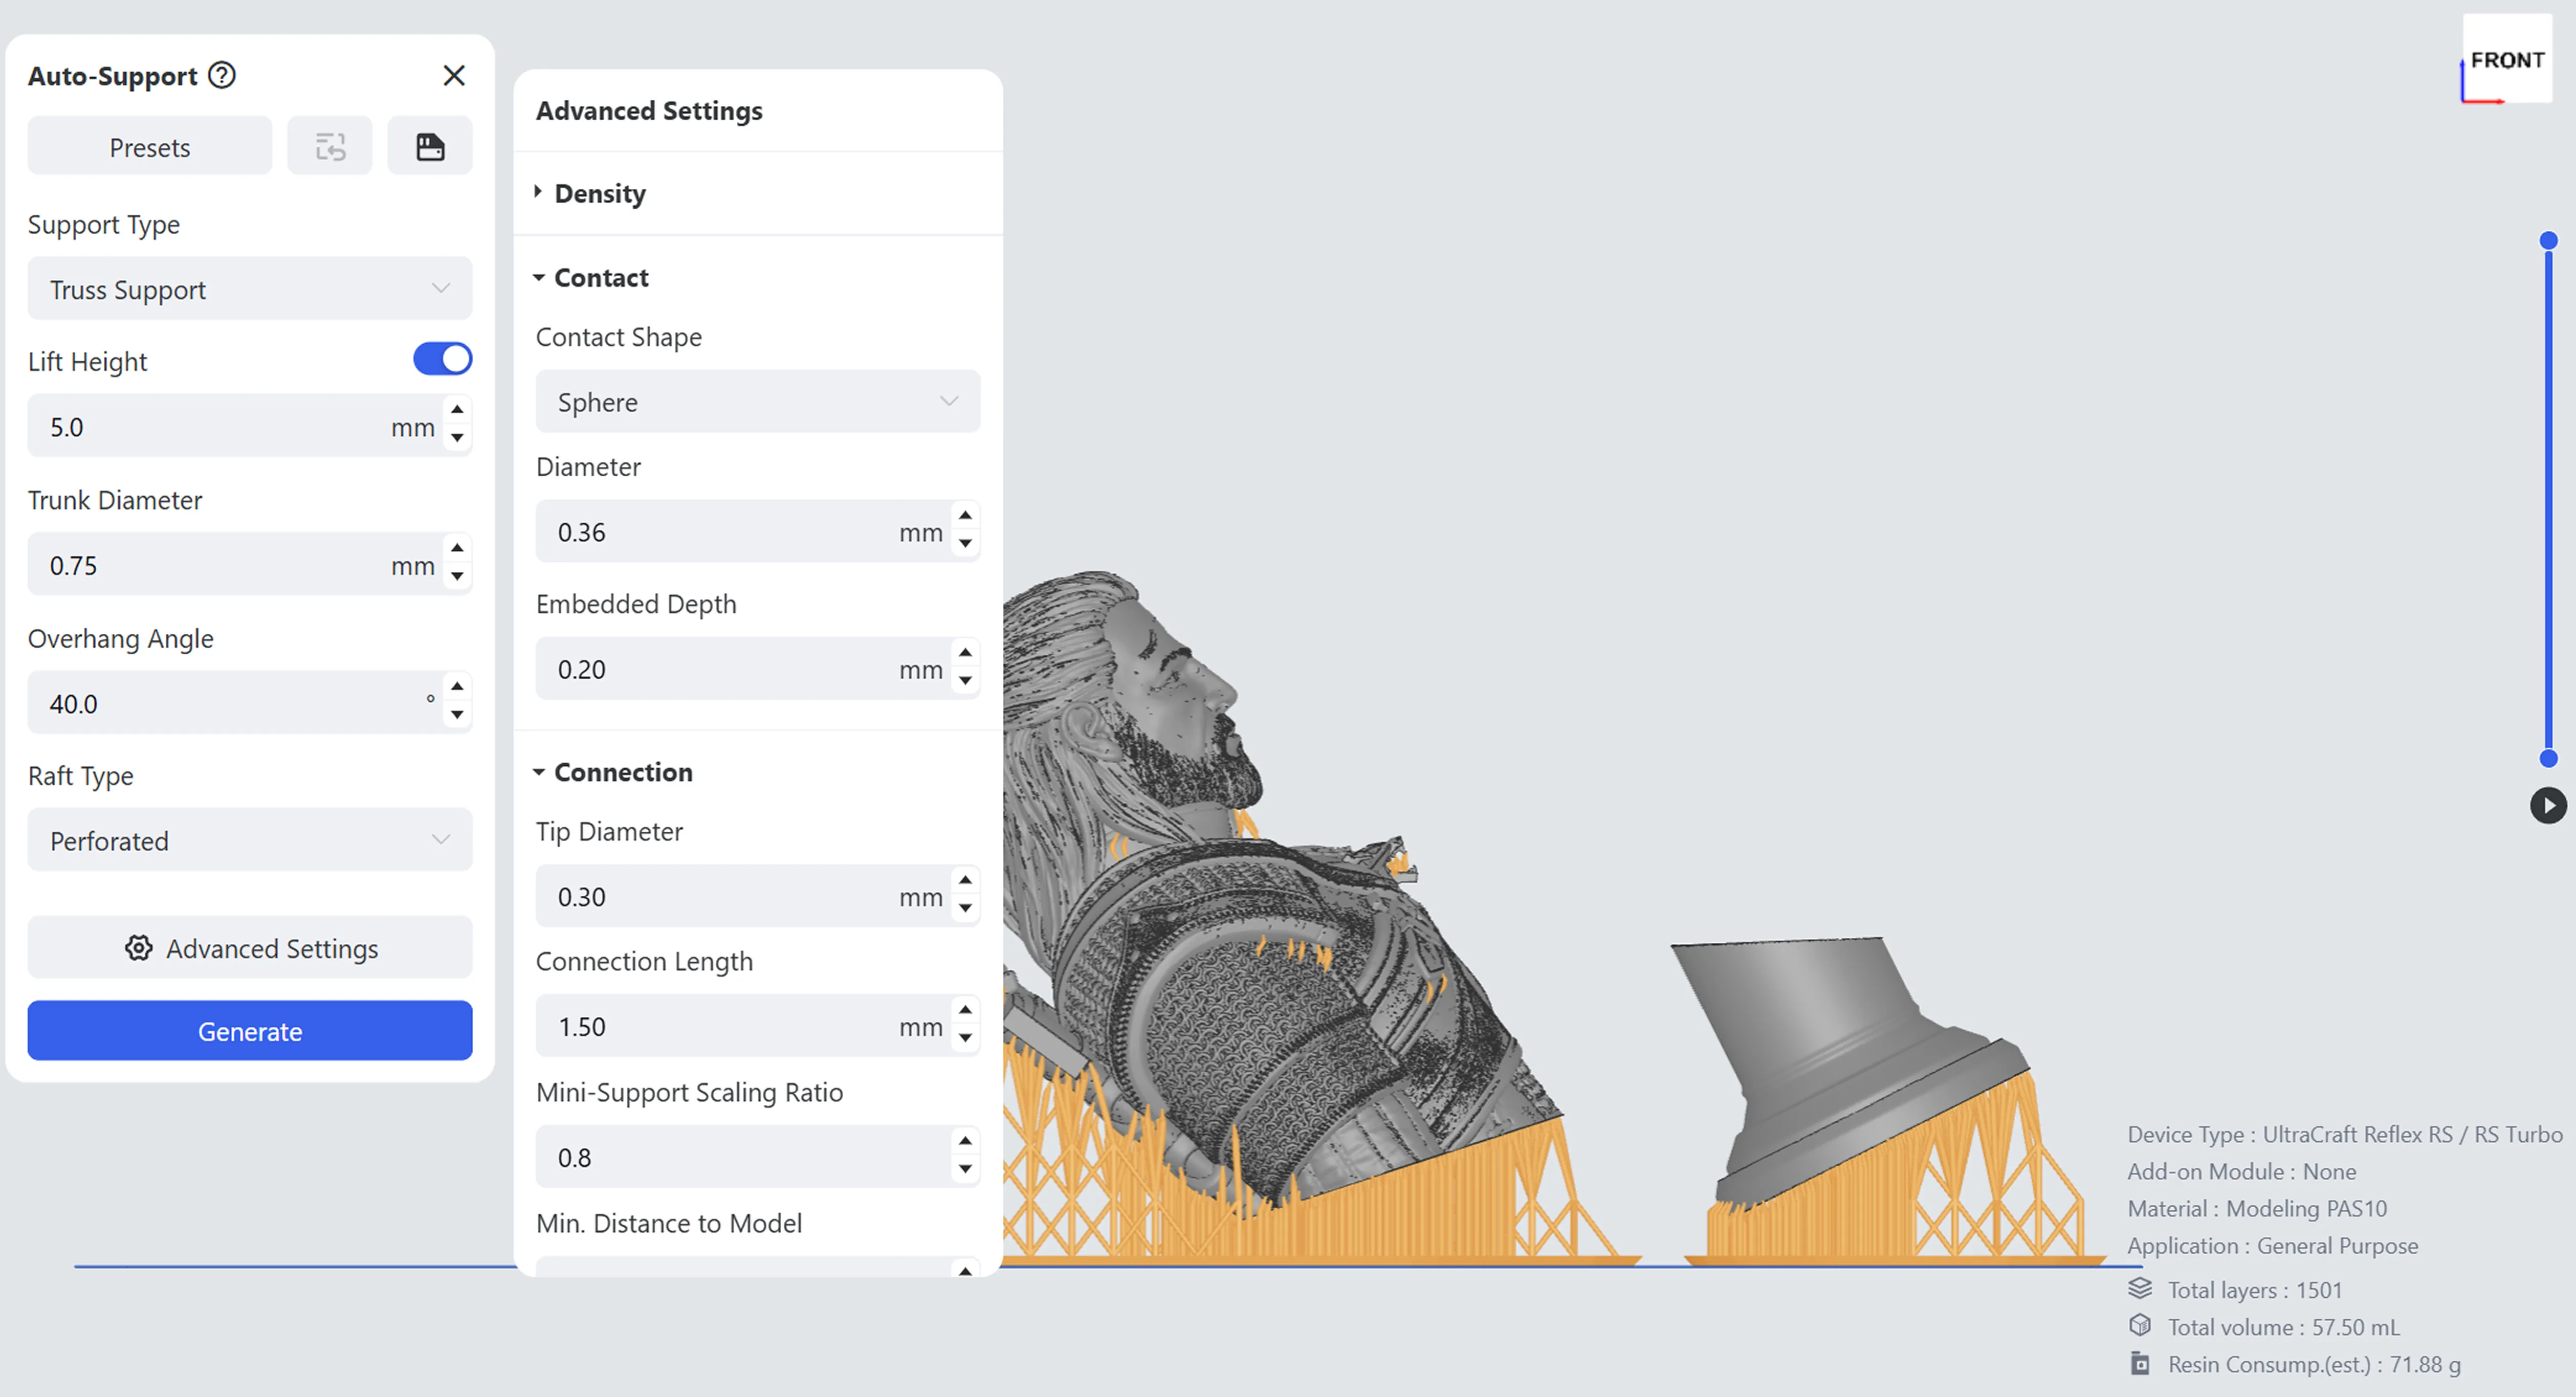Click the Device Type UltraCraft Reflex RS text
Image resolution: width=2576 pixels, height=1397 pixels.
click(x=2345, y=1134)
